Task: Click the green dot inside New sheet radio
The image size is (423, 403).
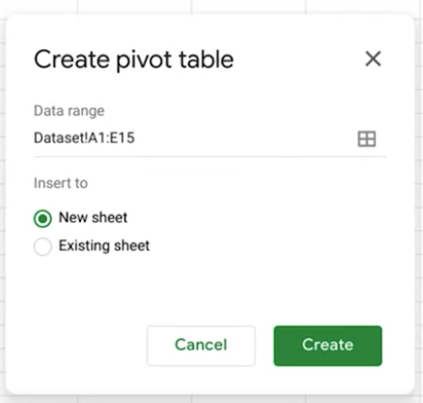Action: [43, 219]
